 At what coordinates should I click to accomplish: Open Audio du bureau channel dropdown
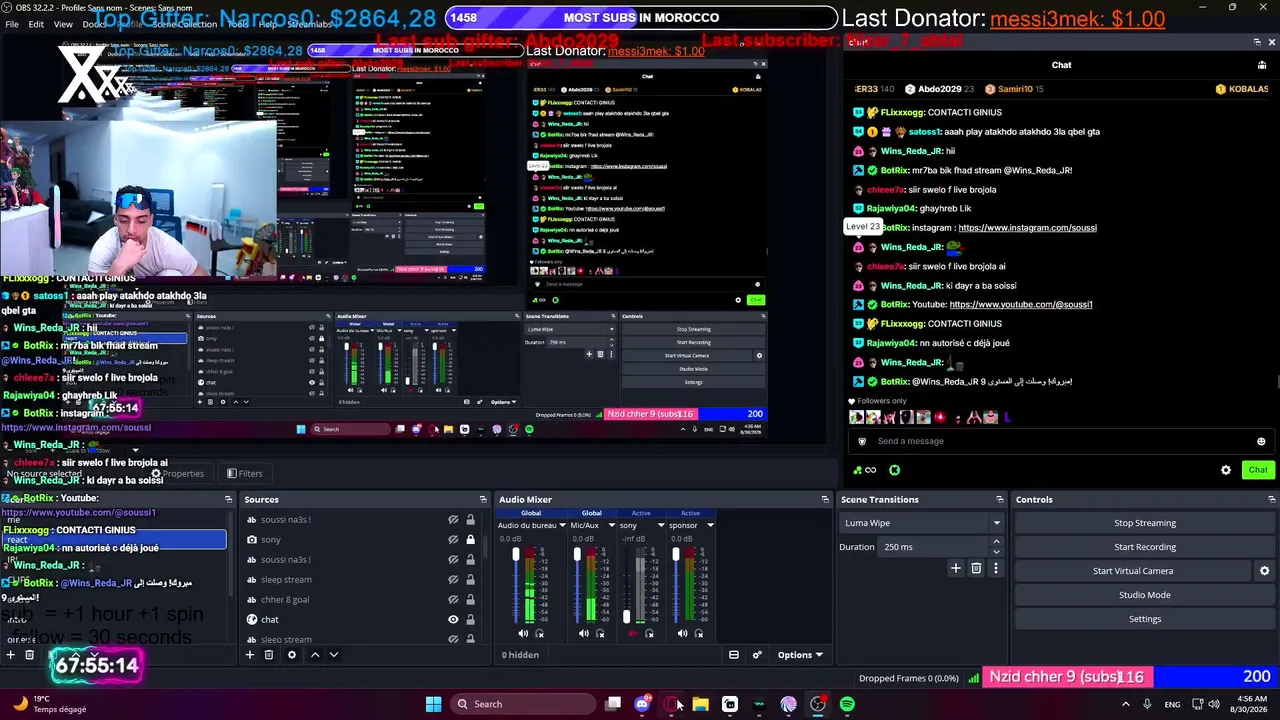pyautogui.click(x=563, y=525)
